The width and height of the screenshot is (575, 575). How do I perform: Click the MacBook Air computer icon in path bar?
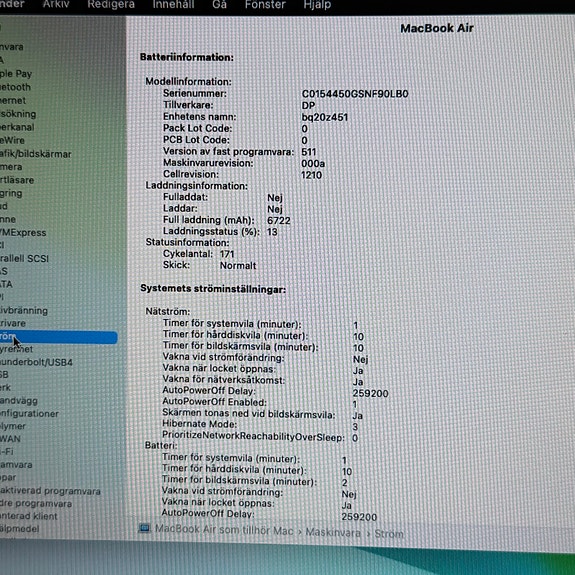144,528
